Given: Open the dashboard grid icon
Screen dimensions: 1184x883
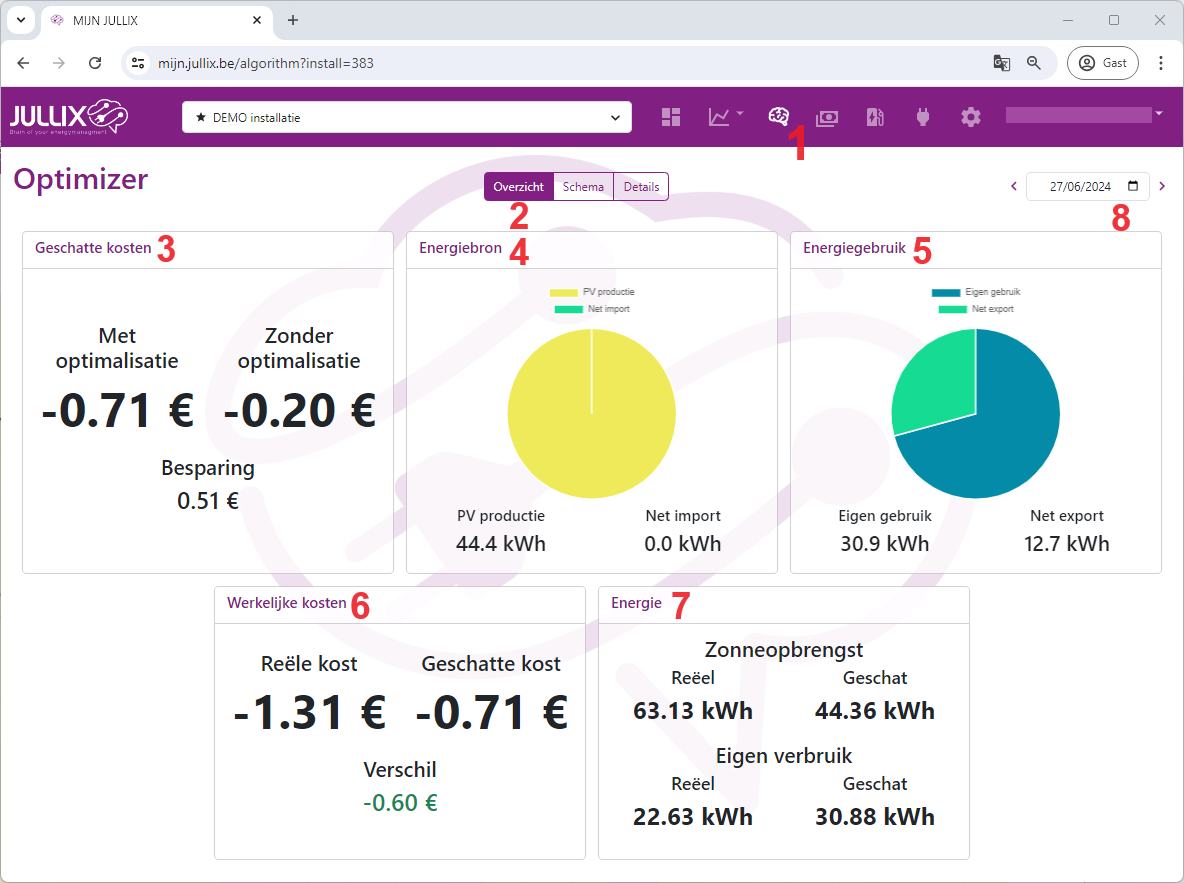Looking at the screenshot, I should point(671,117).
